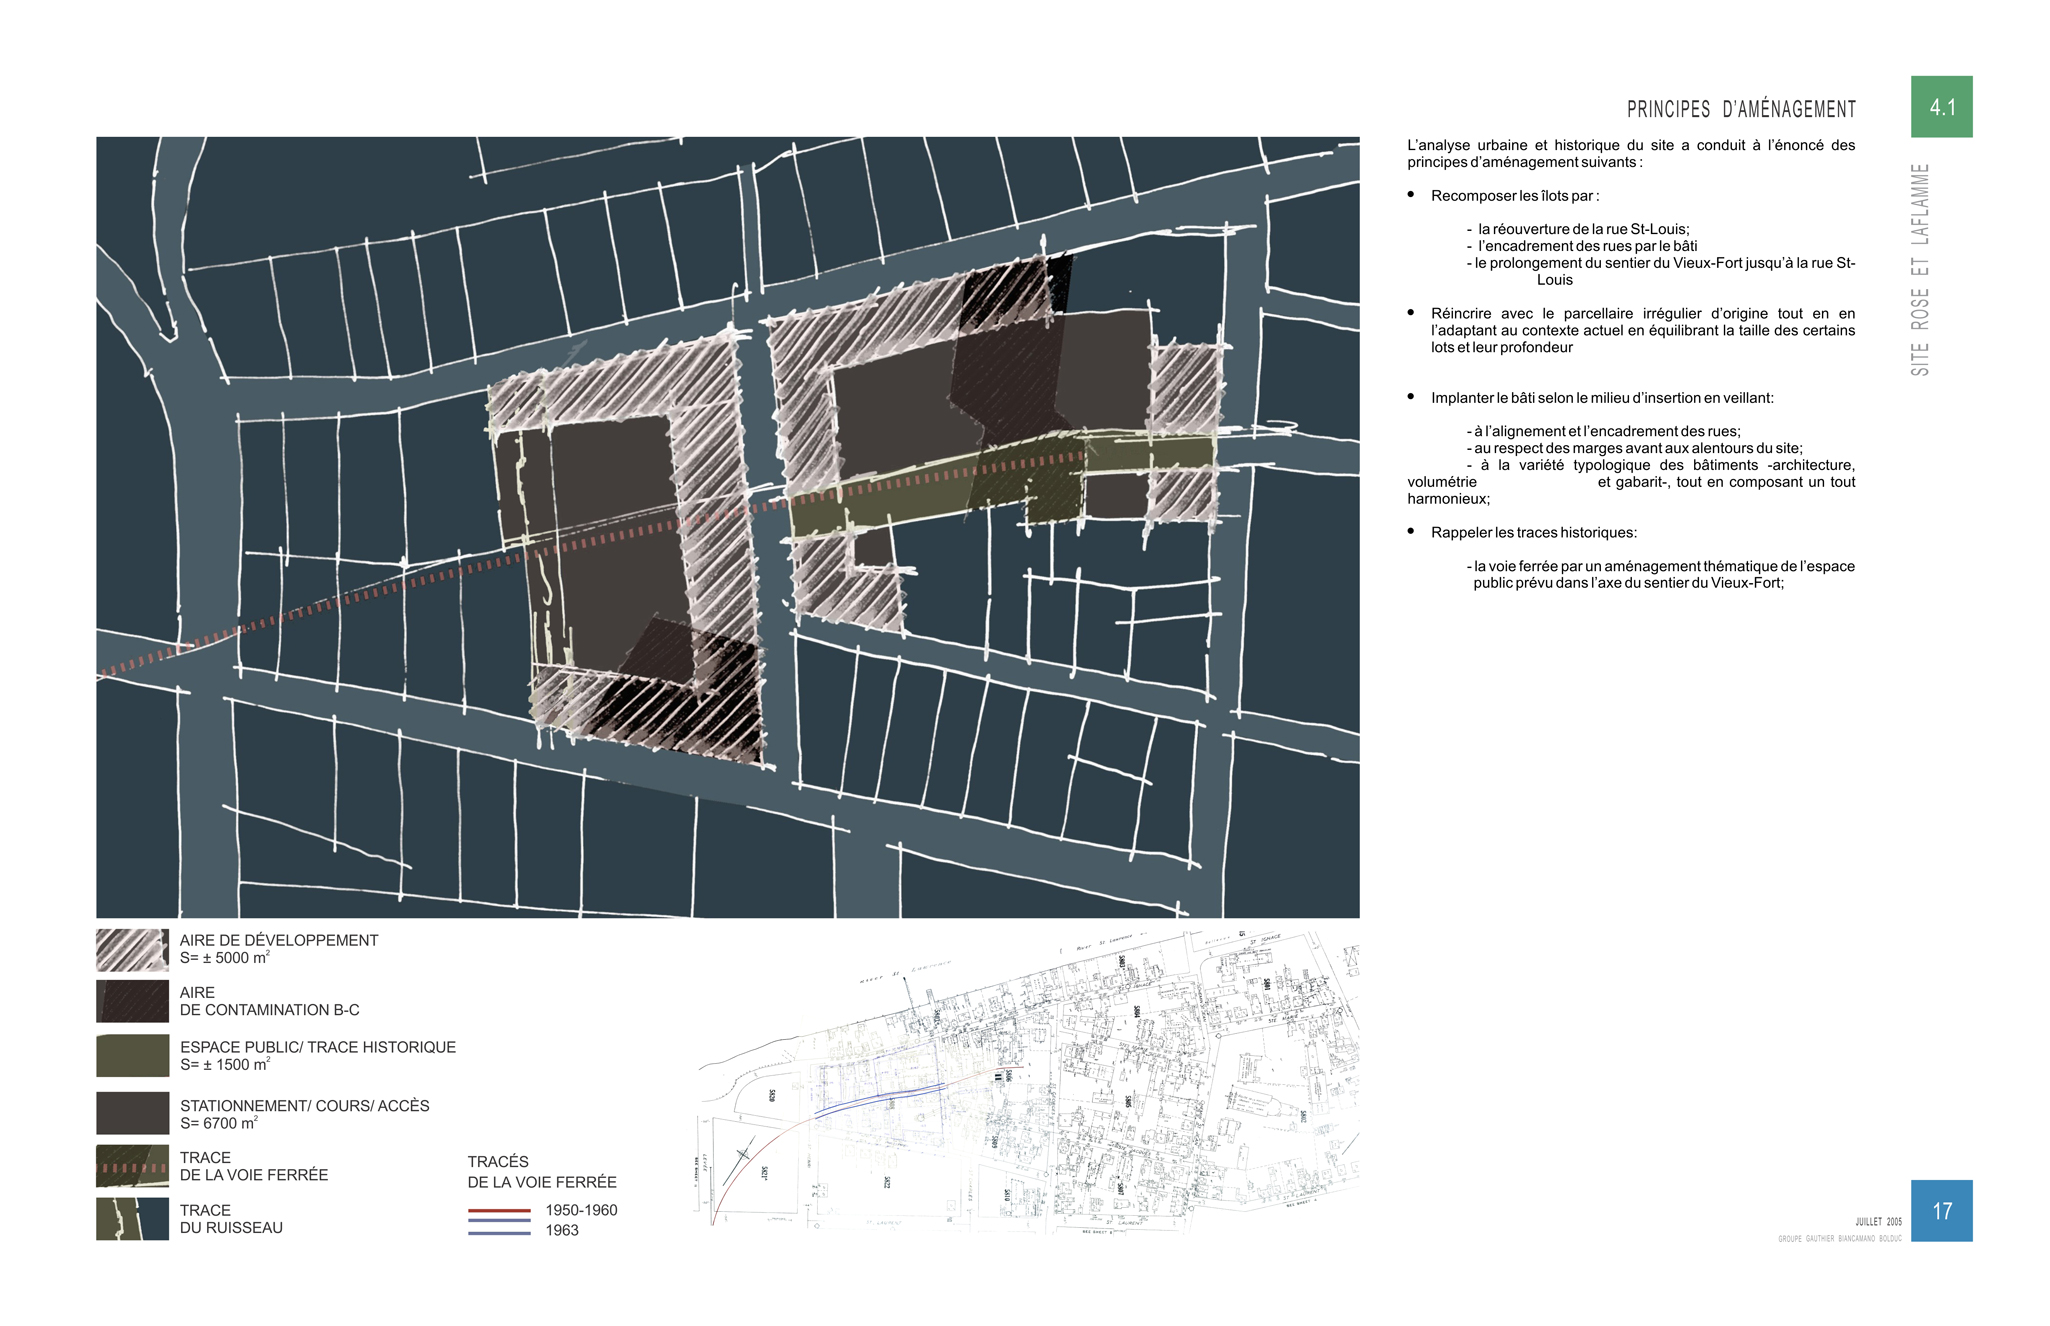The width and height of the screenshot is (2050, 1326).
Task: Click the Trace du ruisseau legend swatch
Action: (132, 1219)
